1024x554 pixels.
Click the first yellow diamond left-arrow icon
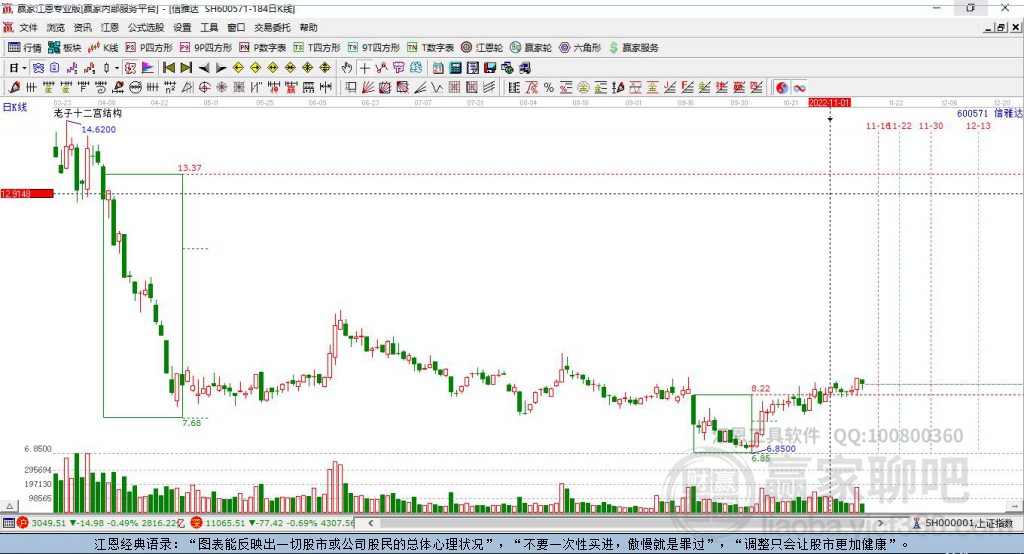238,68
